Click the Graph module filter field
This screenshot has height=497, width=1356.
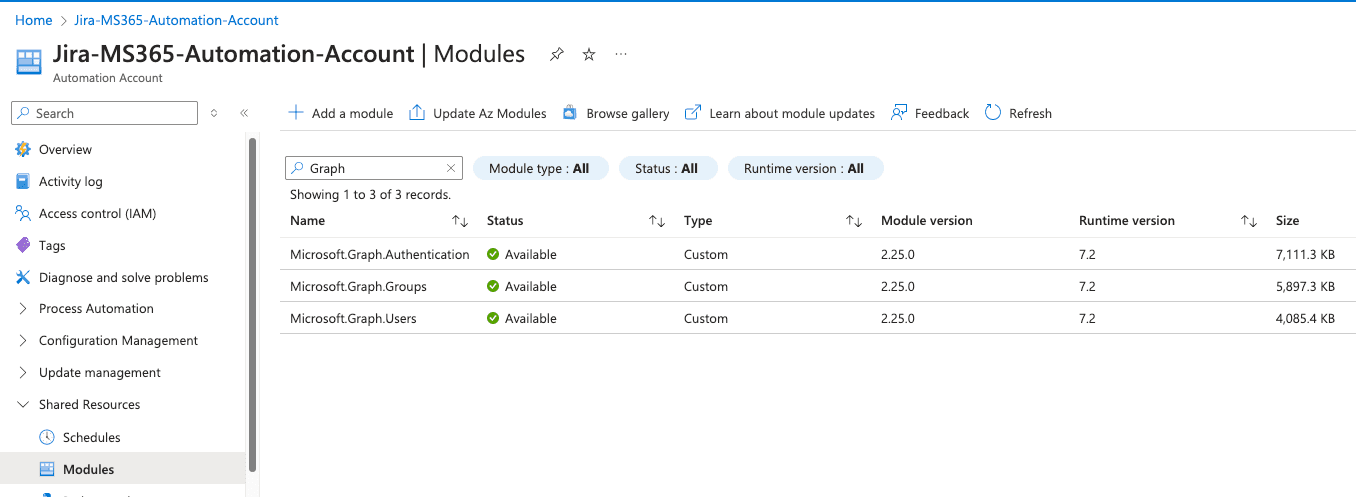click(x=374, y=168)
